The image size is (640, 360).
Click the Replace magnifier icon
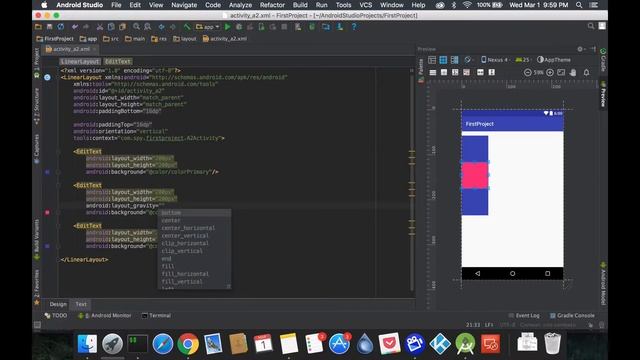coord(148,27)
